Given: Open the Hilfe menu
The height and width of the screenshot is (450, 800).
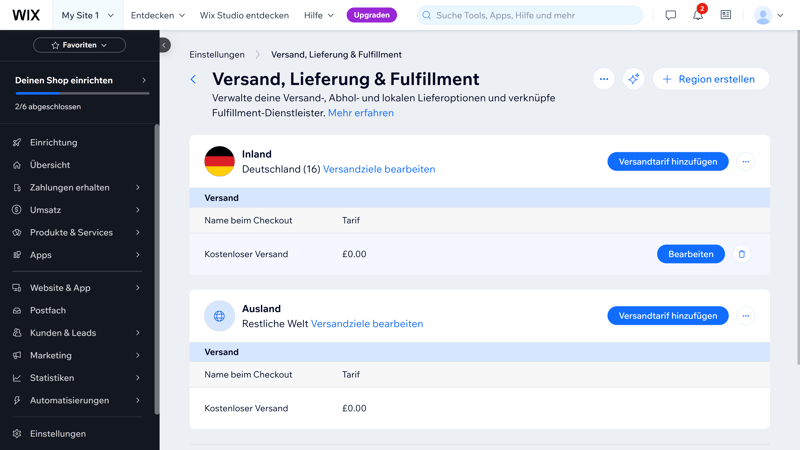Looking at the screenshot, I should point(318,15).
